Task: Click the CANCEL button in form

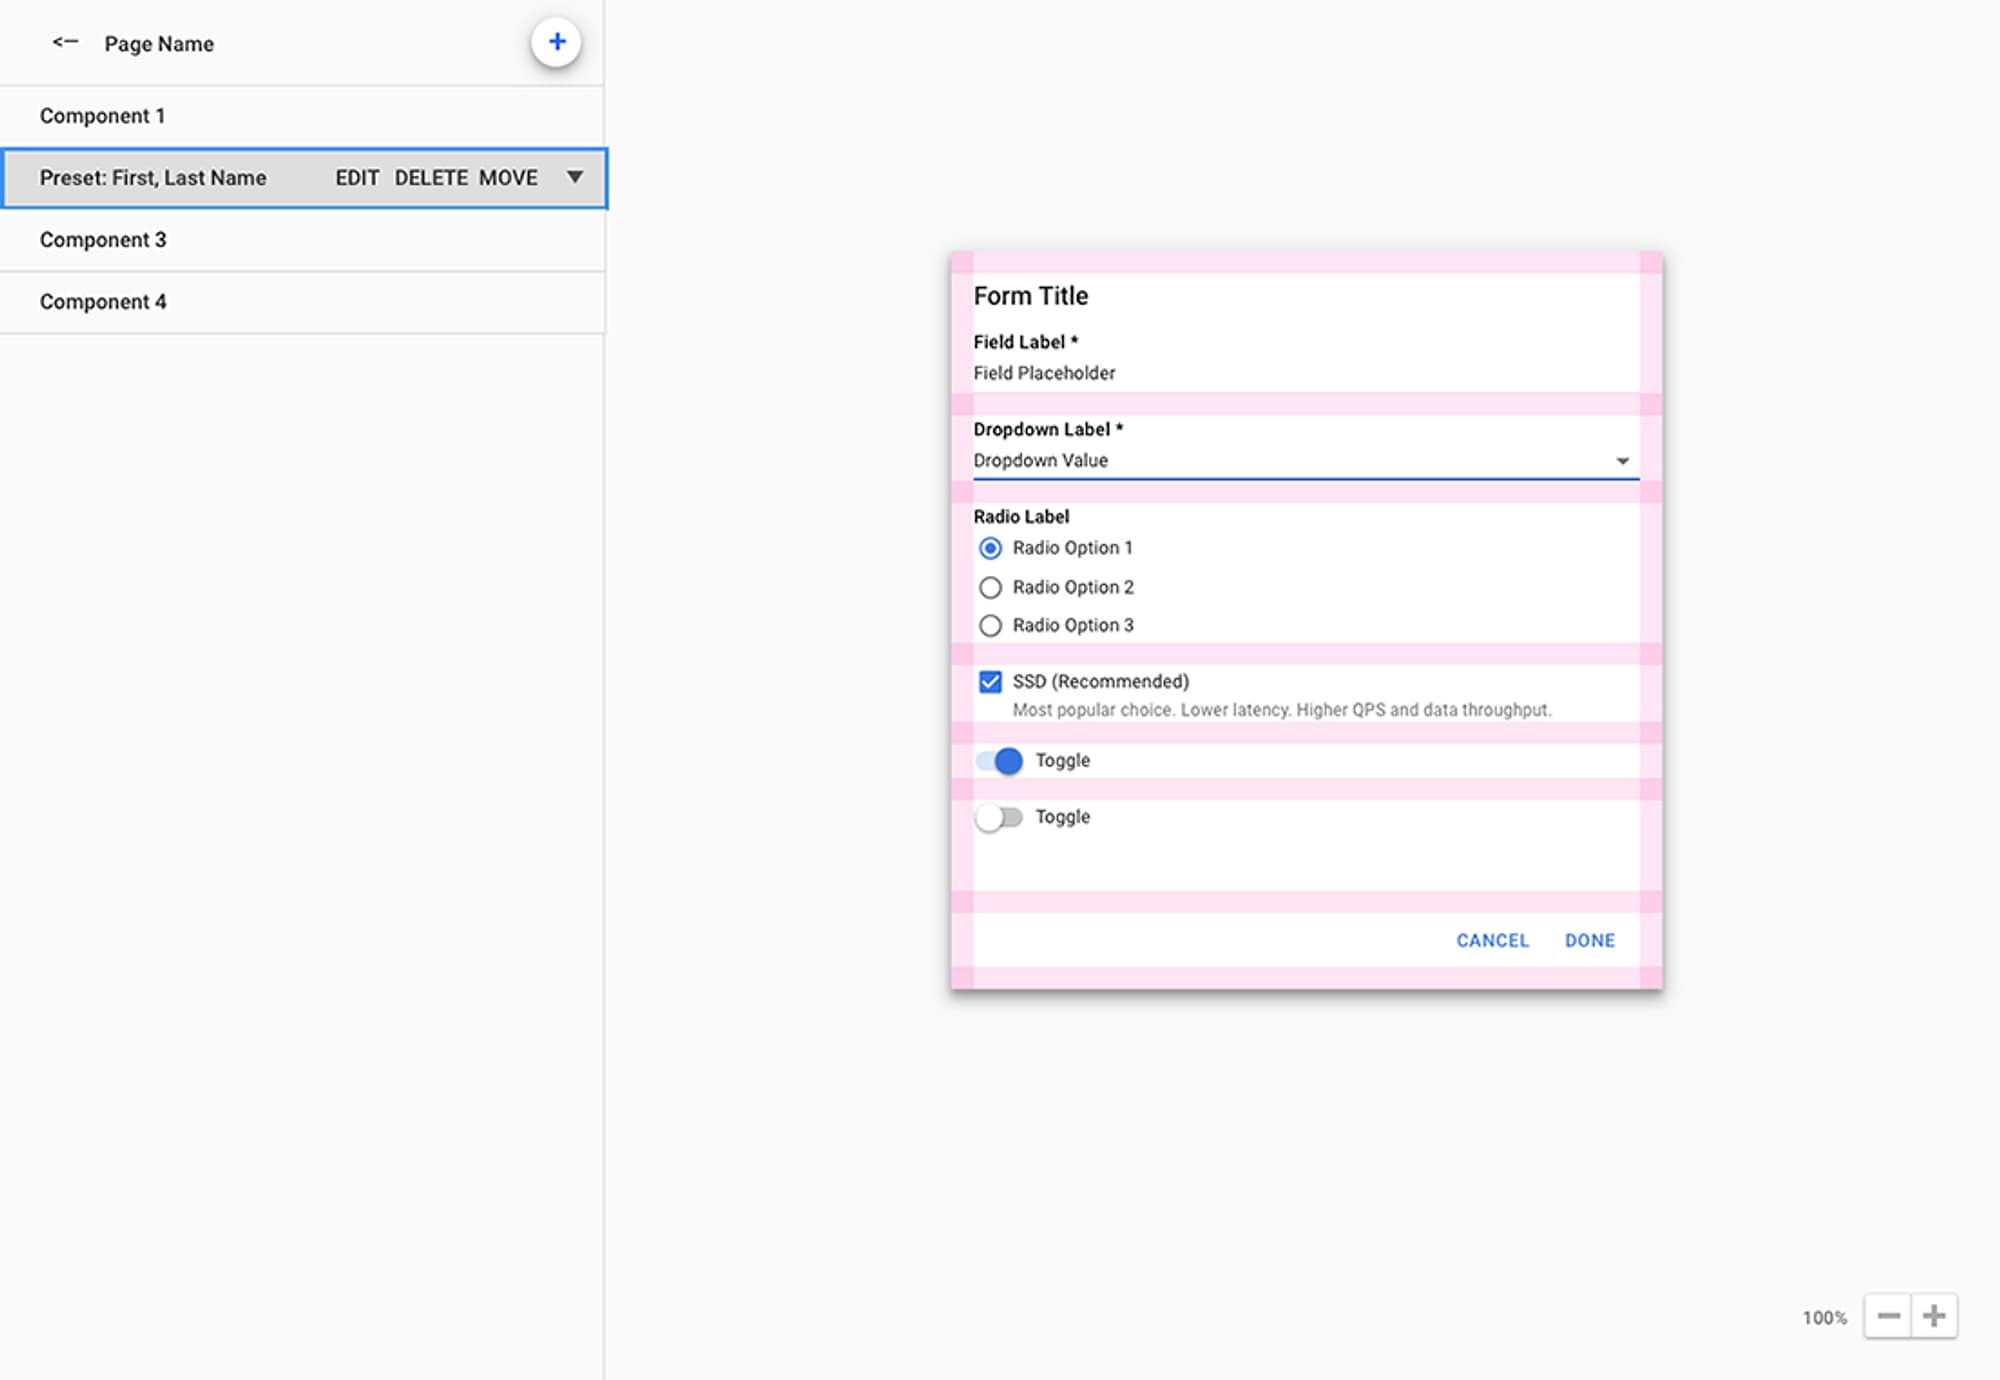Action: pos(1492,940)
